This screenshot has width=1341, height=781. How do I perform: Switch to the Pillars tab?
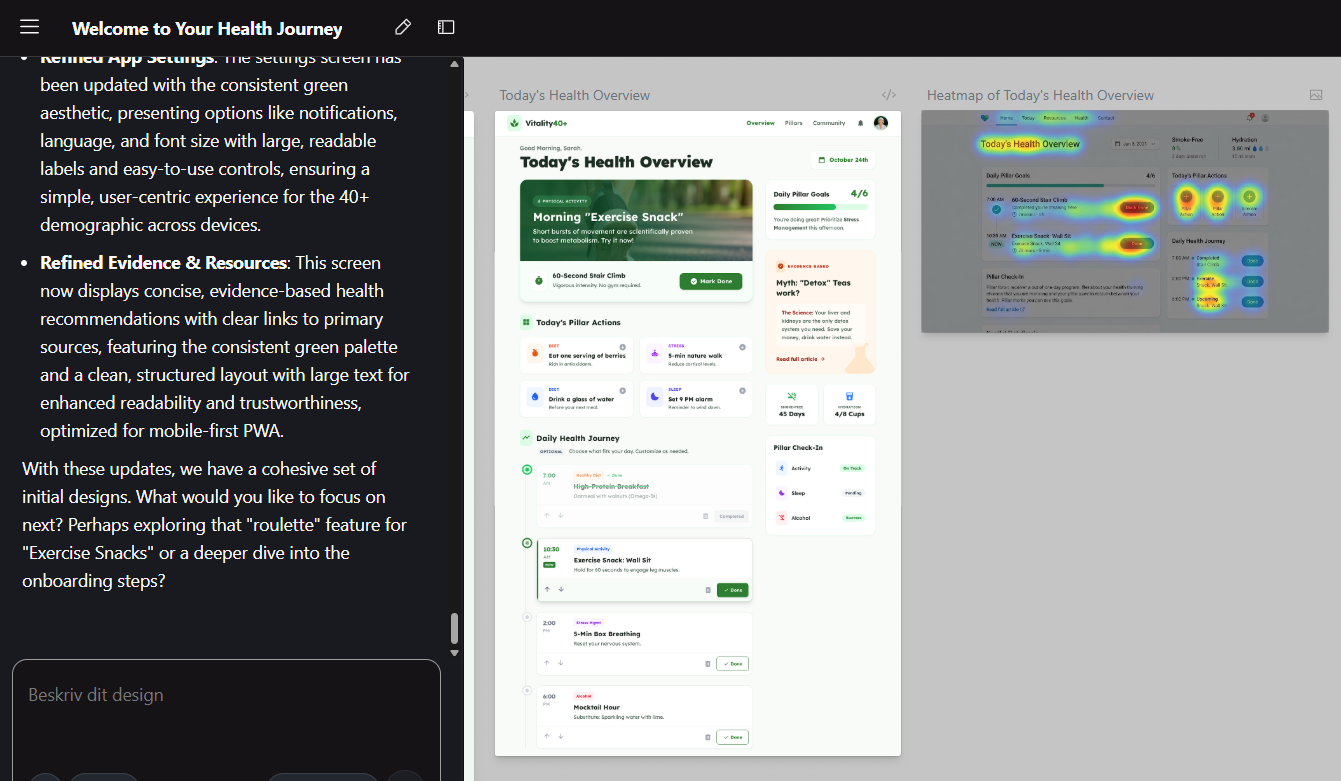point(794,123)
